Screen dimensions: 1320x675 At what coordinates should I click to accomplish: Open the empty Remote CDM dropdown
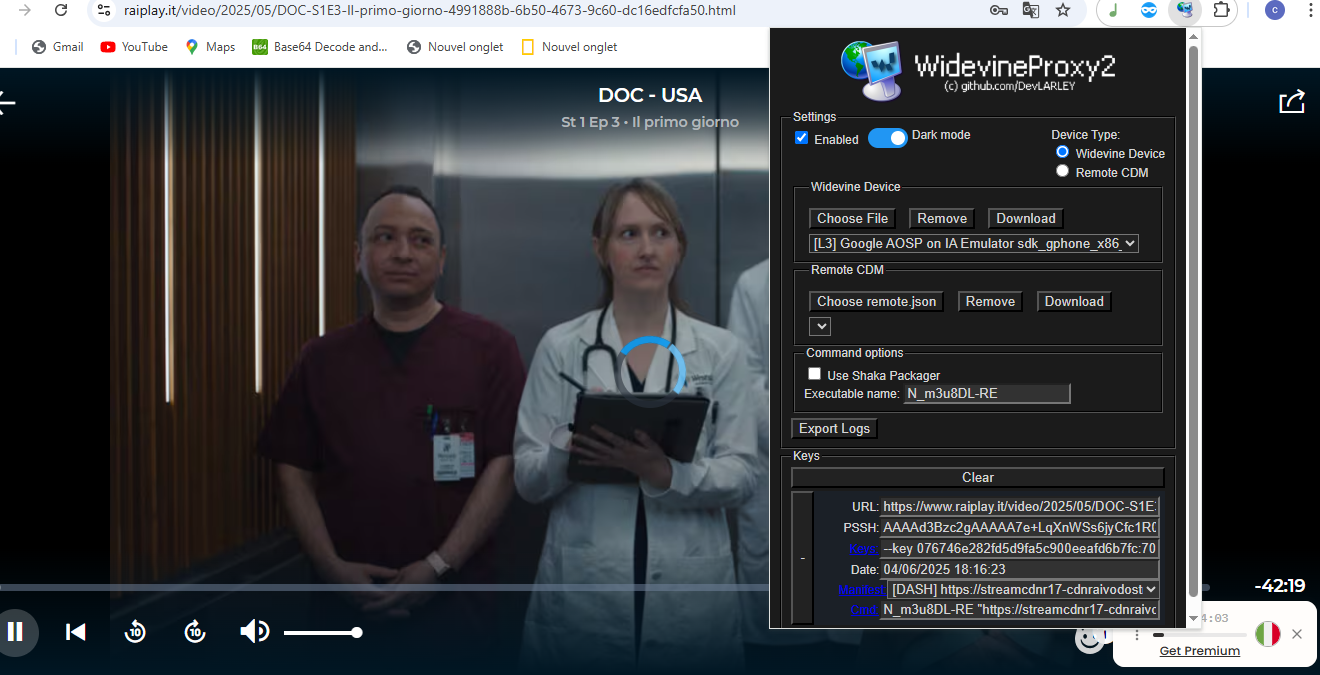pyautogui.click(x=820, y=326)
